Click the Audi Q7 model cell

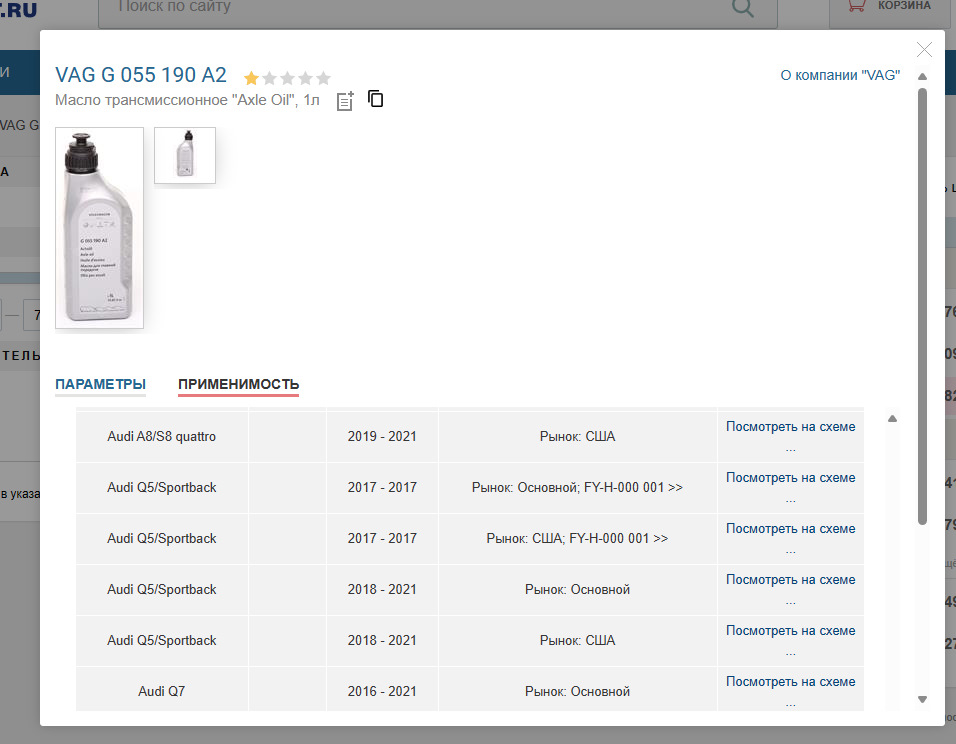pyautogui.click(x=162, y=691)
